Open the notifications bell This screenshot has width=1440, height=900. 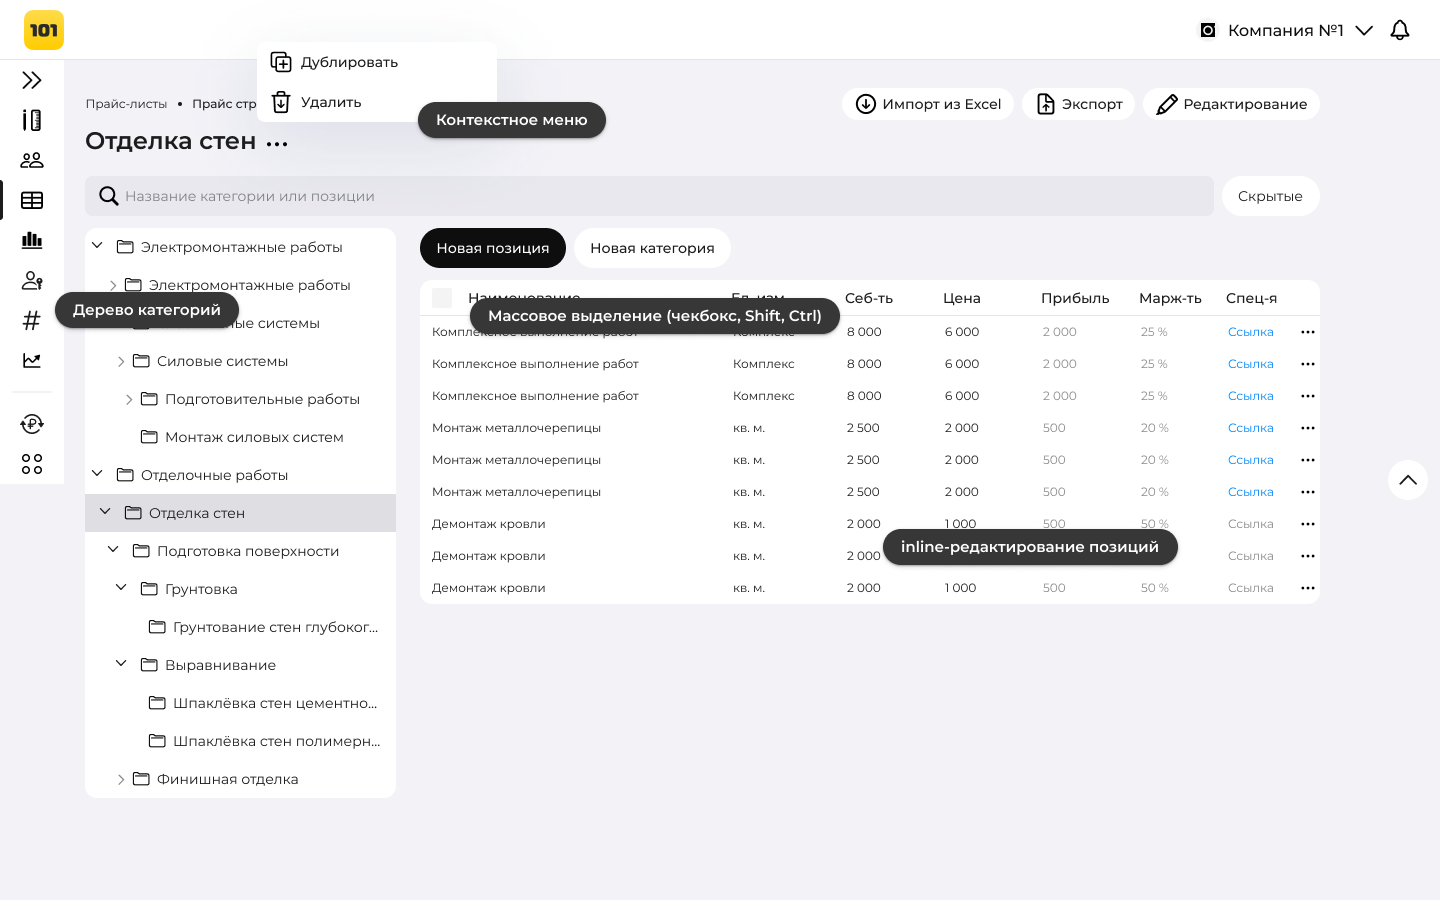click(x=1400, y=30)
